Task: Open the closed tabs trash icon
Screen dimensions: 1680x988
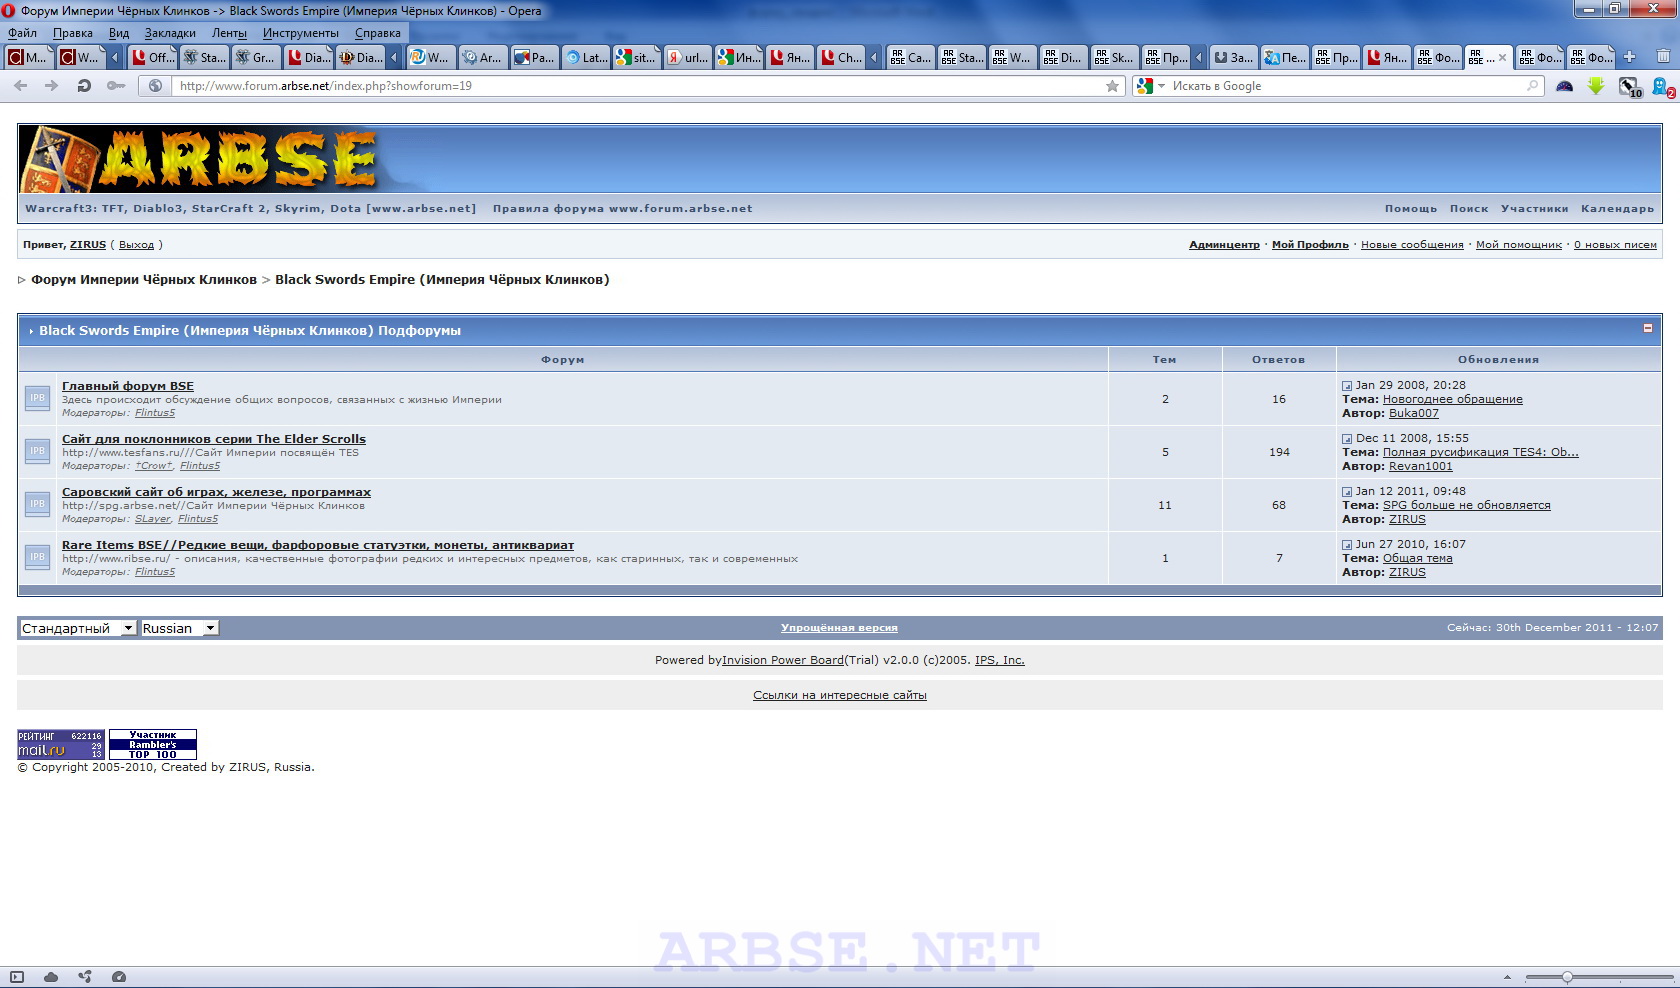Action: tap(1663, 57)
